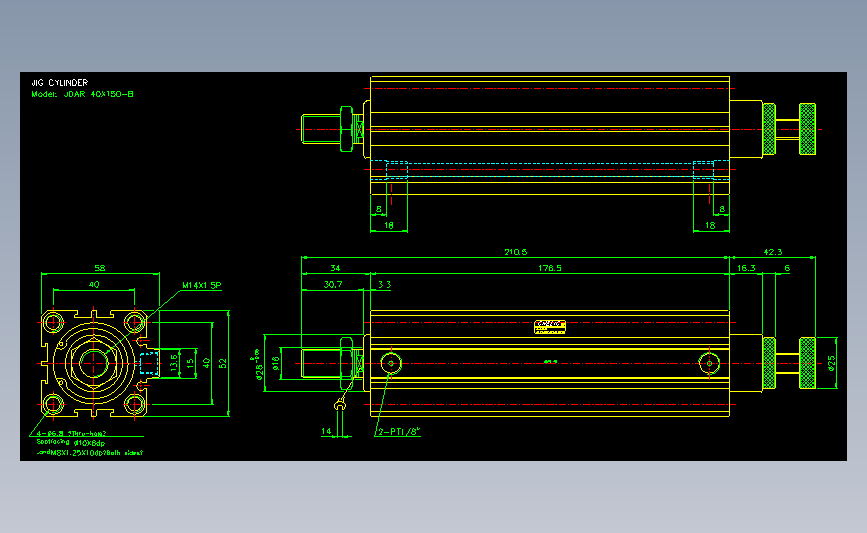The height and width of the screenshot is (533, 867).
Task: Click the left port circle in side view
Action: [391, 363]
